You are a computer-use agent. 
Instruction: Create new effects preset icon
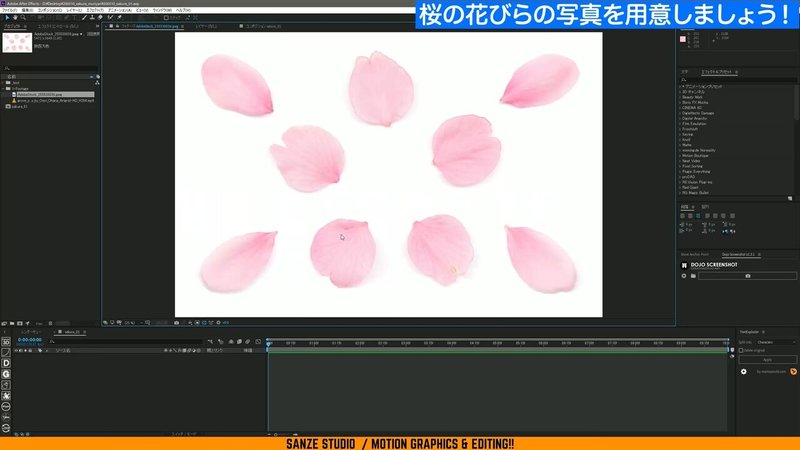tap(790, 198)
